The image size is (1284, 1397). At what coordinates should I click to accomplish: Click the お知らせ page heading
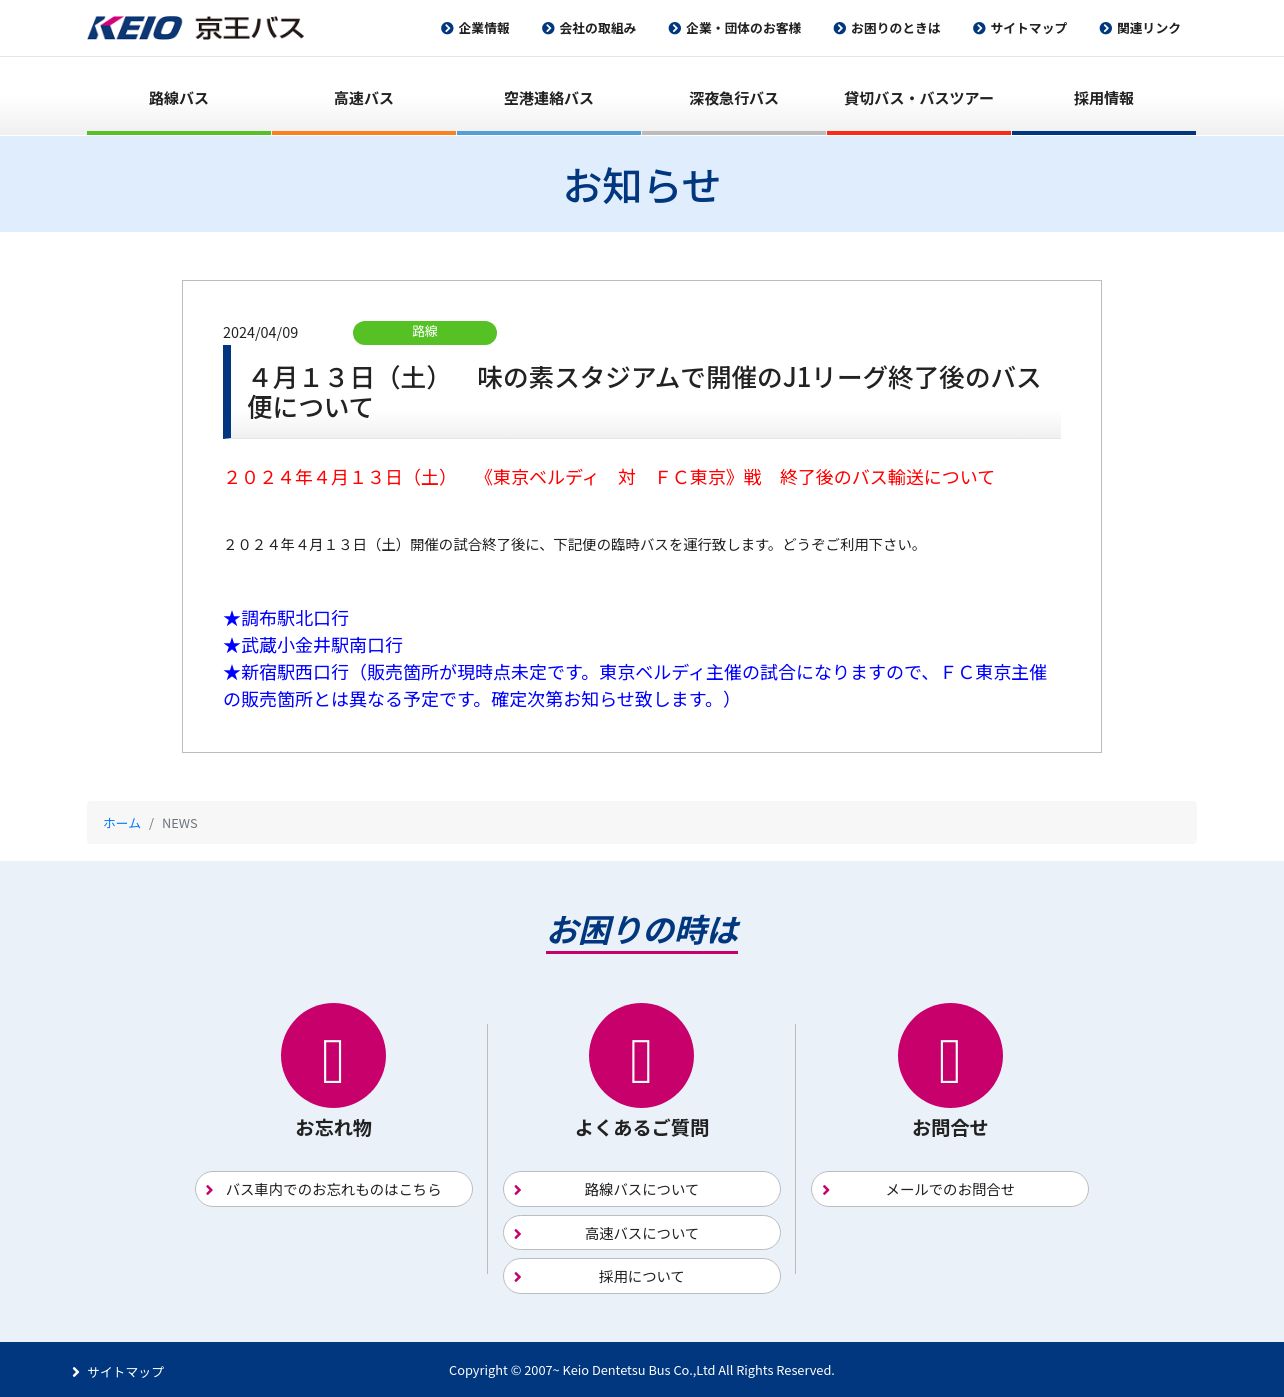[642, 185]
